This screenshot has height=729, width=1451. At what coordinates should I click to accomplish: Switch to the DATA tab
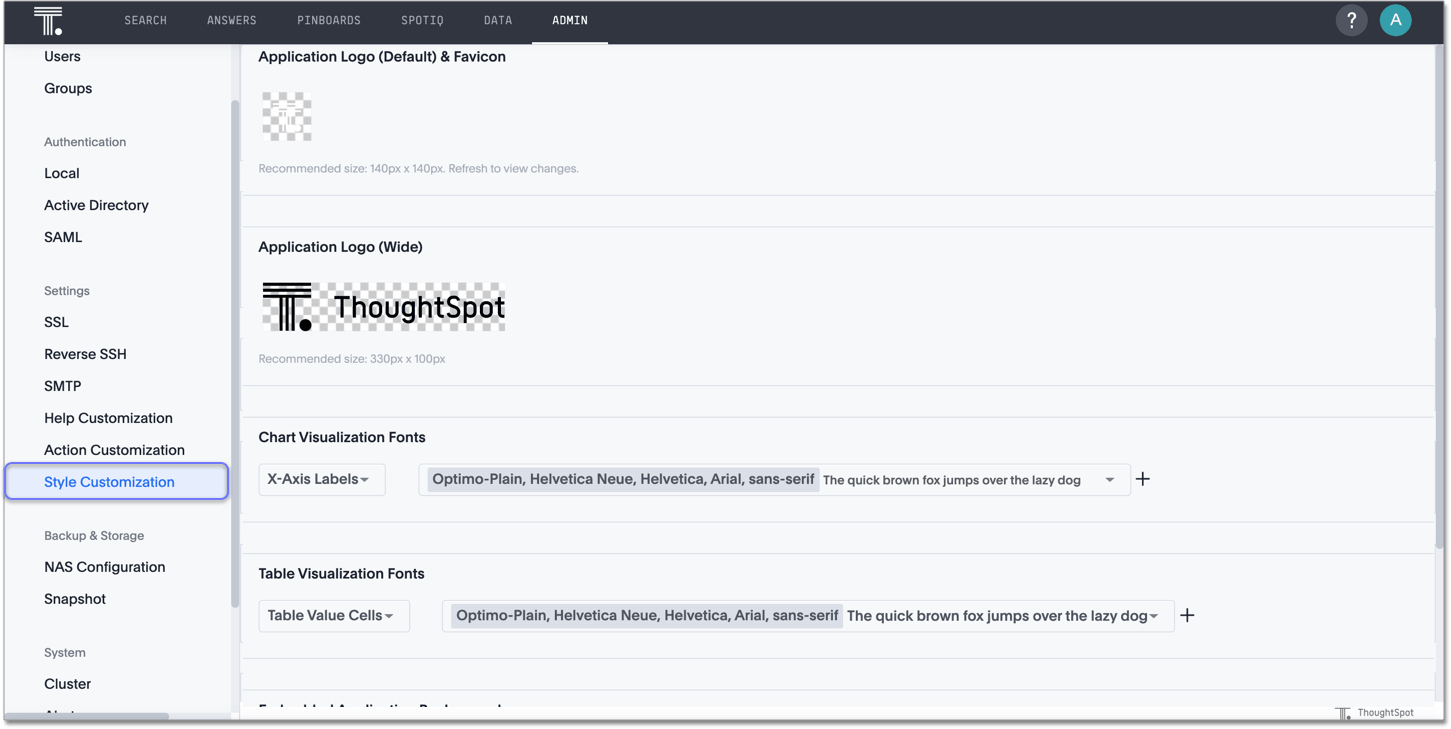click(497, 20)
